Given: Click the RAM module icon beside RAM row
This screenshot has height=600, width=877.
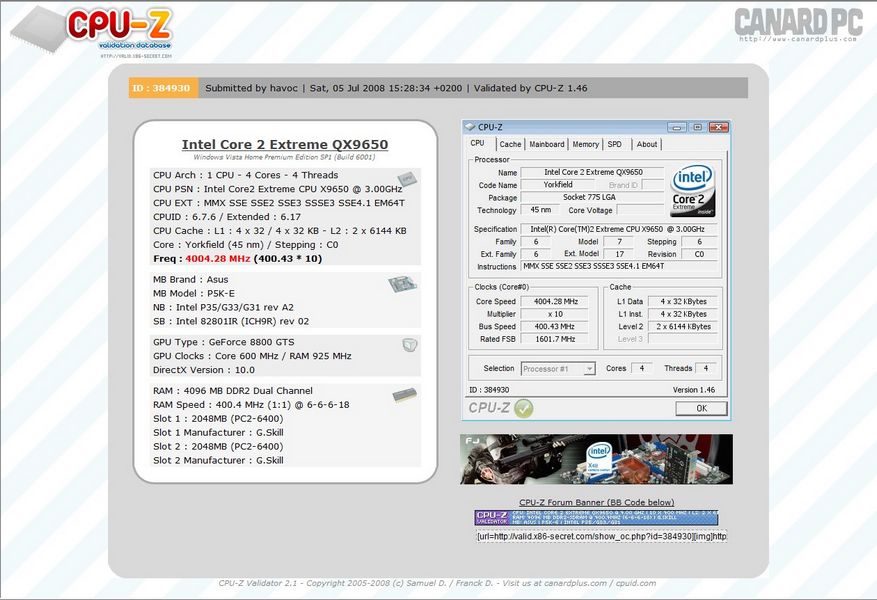Looking at the screenshot, I should (404, 395).
